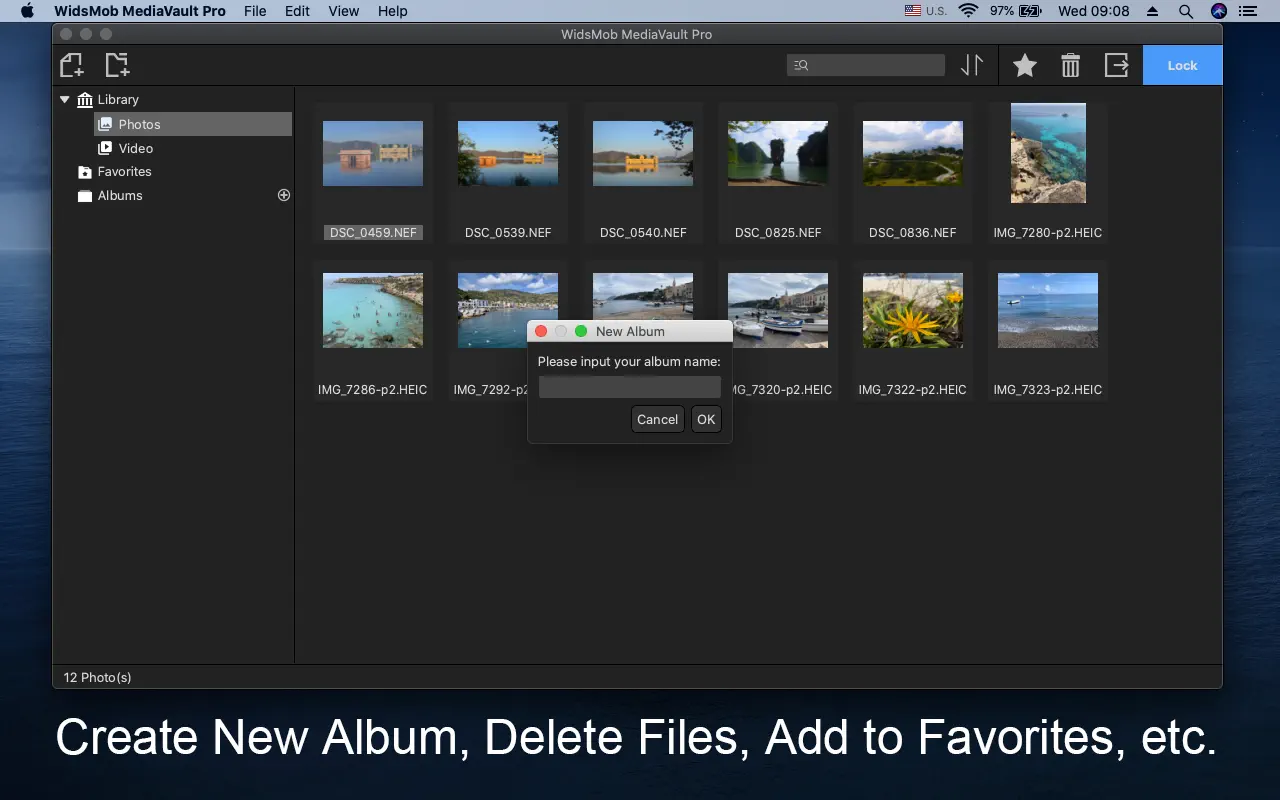Click the IMG_7322-p2.HEIC file name label
Image resolution: width=1280 pixels, height=800 pixels.
[913, 389]
